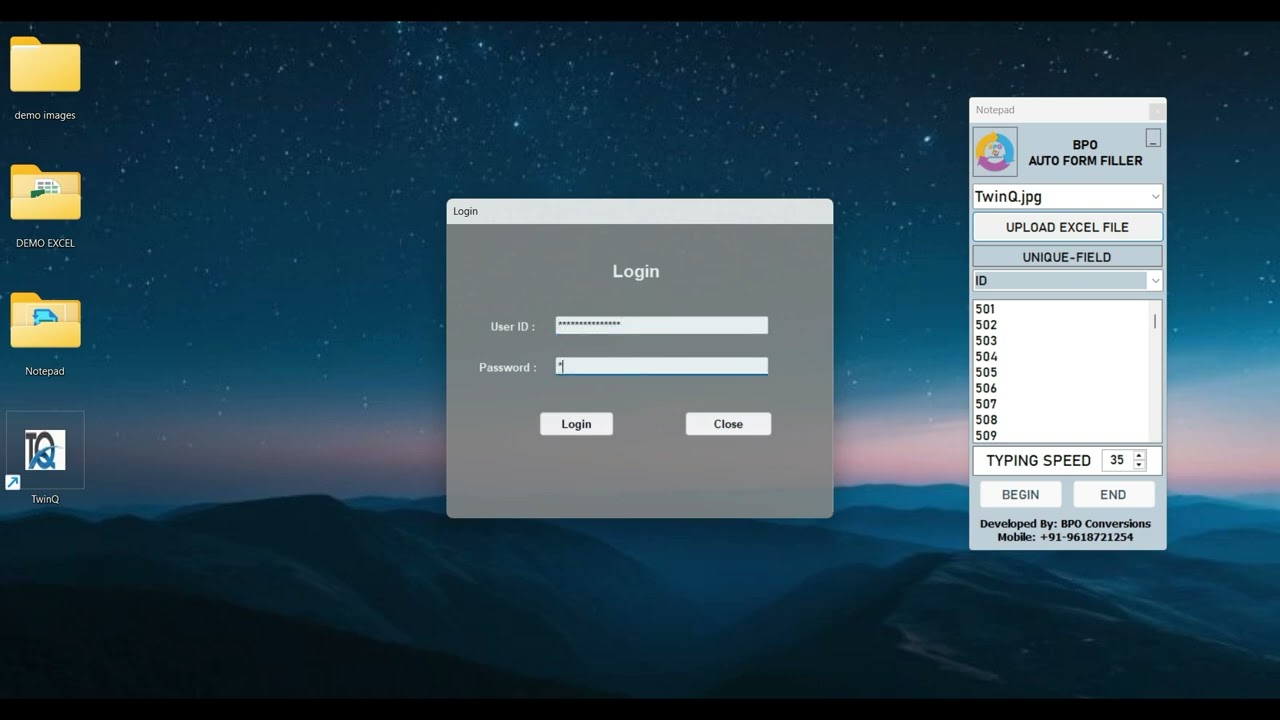This screenshot has height=720, width=1280.
Task: Select ID 506 in the list
Action: 986,389
